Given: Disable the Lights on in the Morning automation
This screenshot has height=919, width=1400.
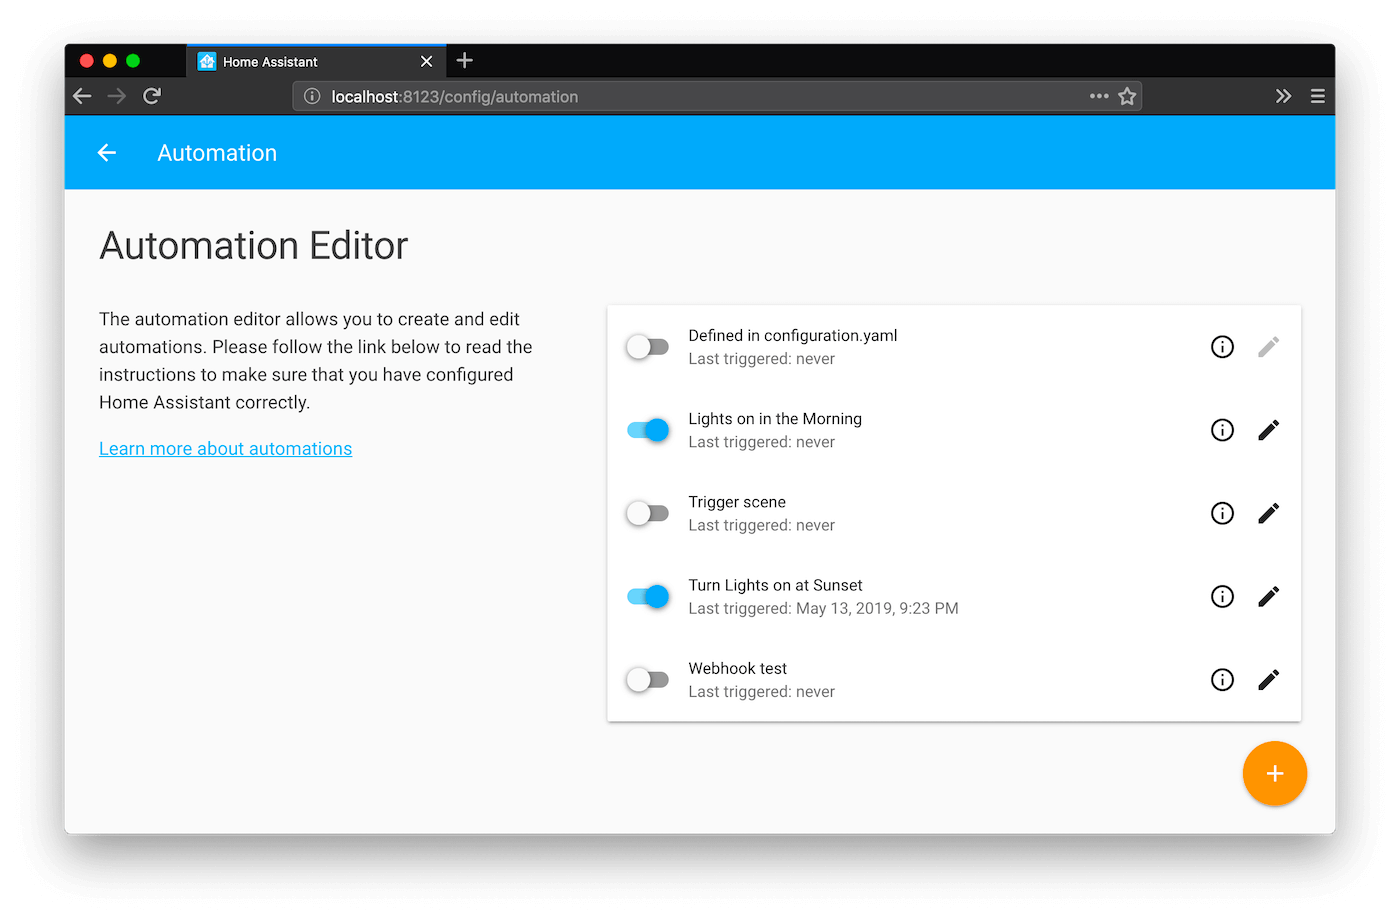Looking at the screenshot, I should click(647, 429).
